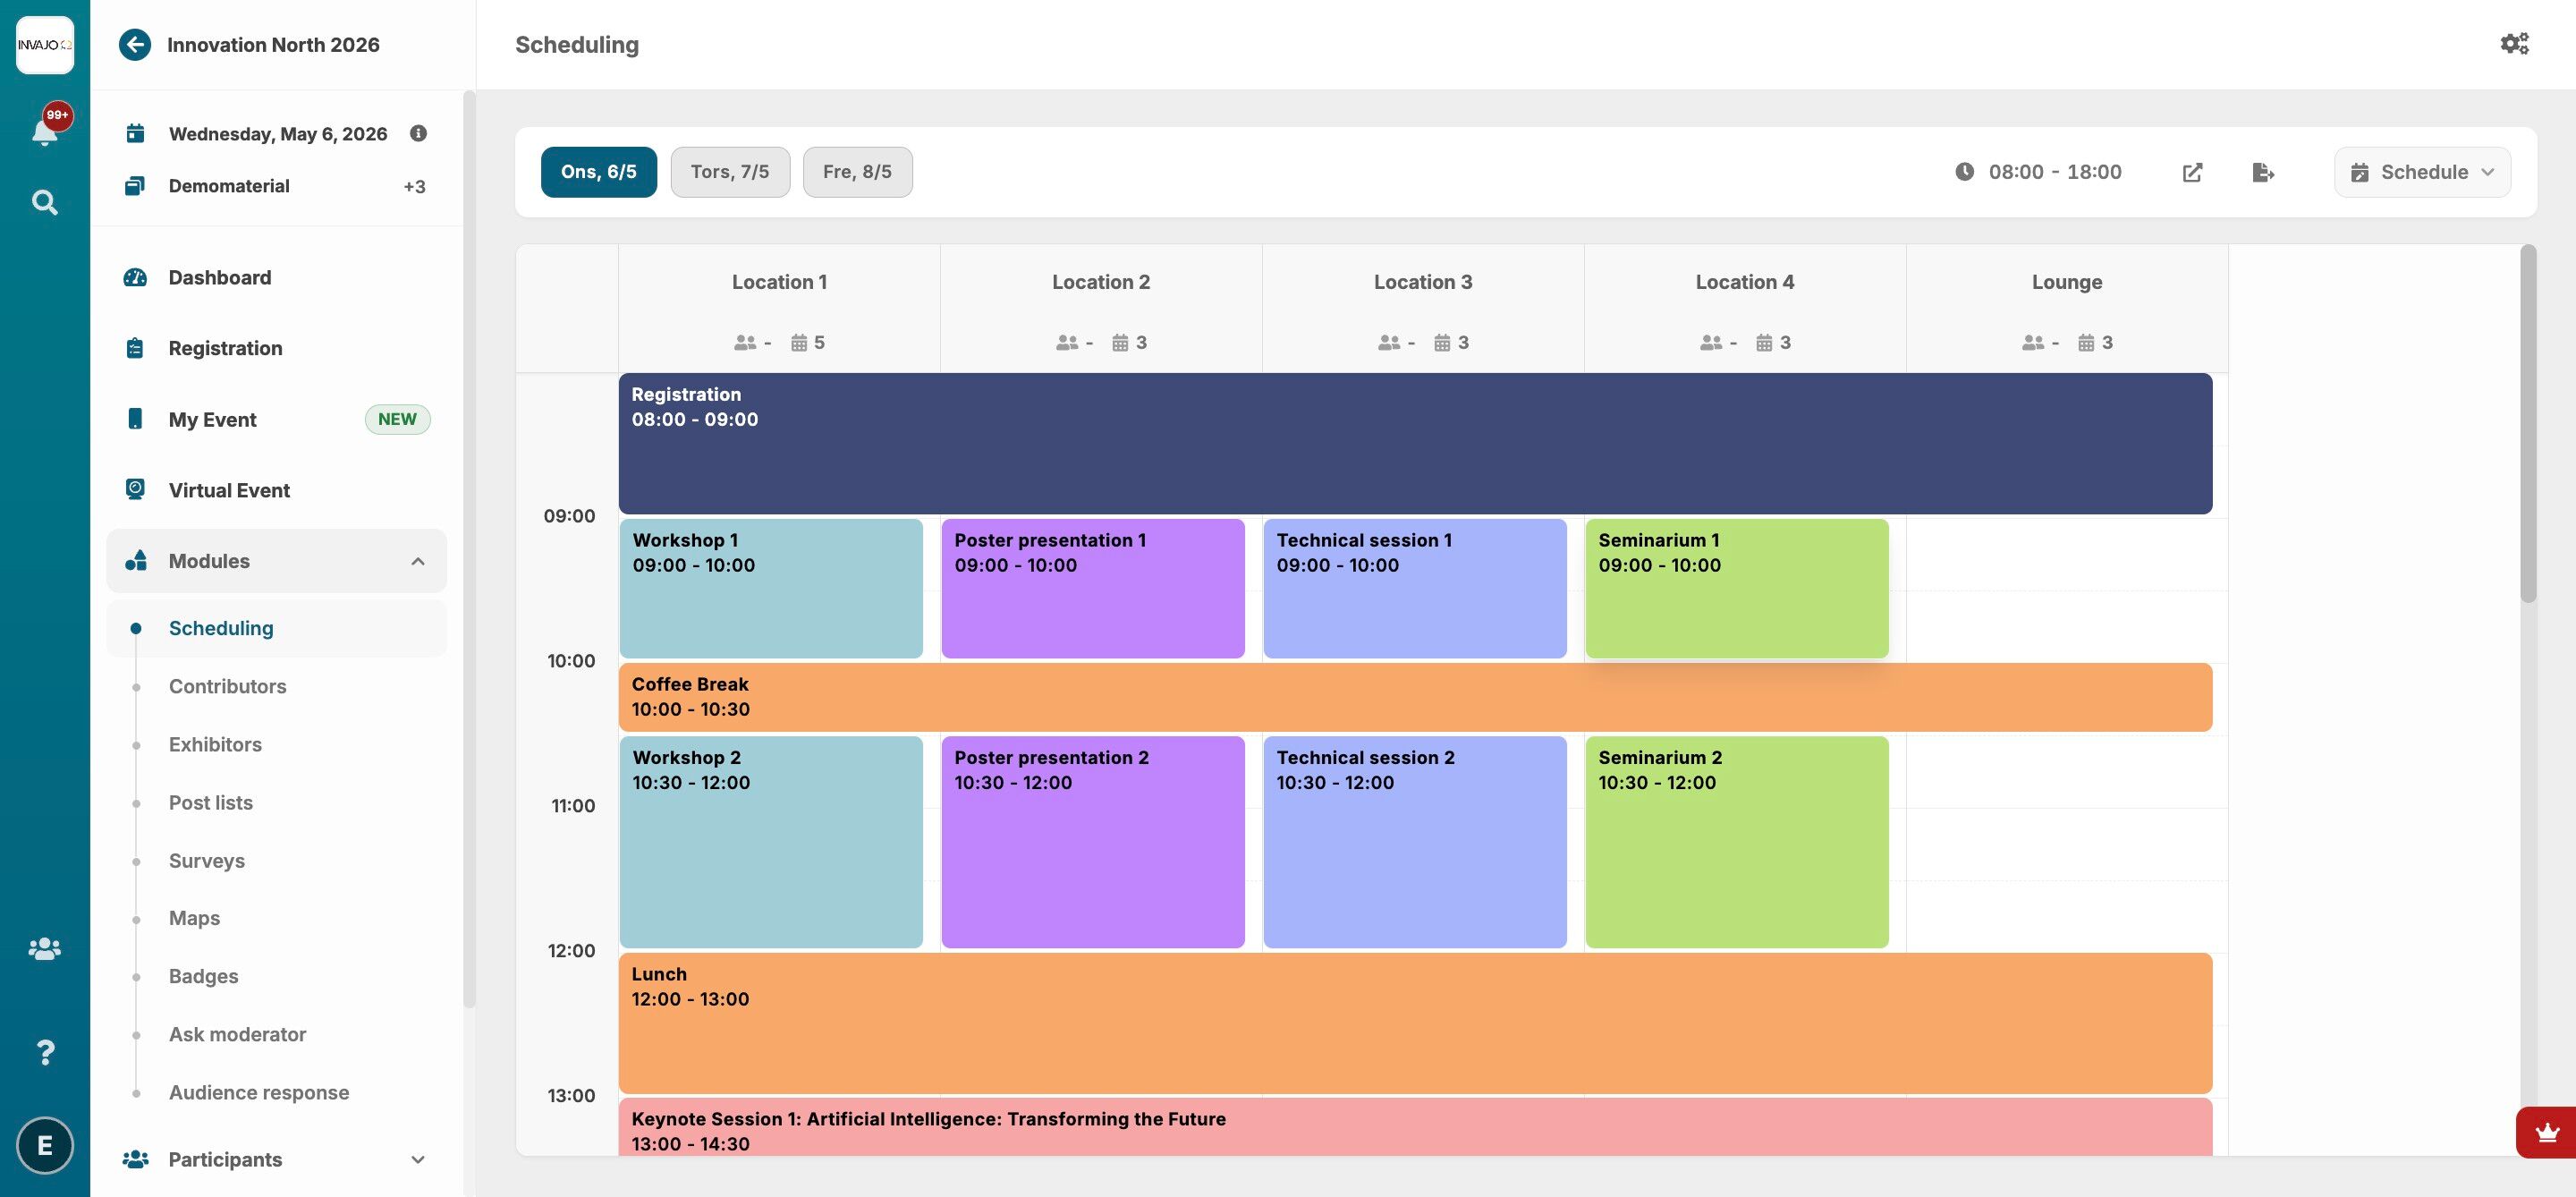Click the info icon next to event date
This screenshot has height=1197, width=2576.
[418, 133]
